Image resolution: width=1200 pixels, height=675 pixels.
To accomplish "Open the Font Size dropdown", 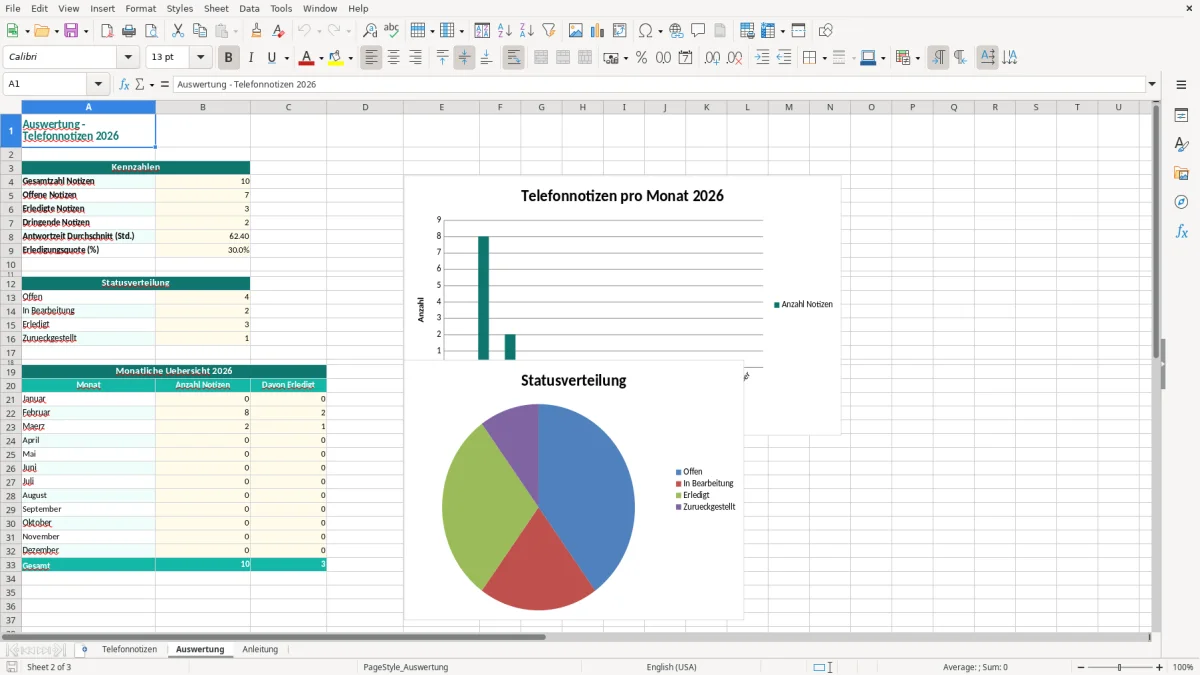I will 200,58.
